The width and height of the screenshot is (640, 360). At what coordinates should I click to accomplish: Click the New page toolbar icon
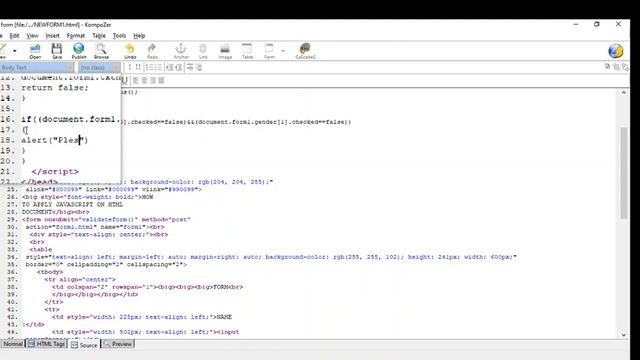(3, 51)
